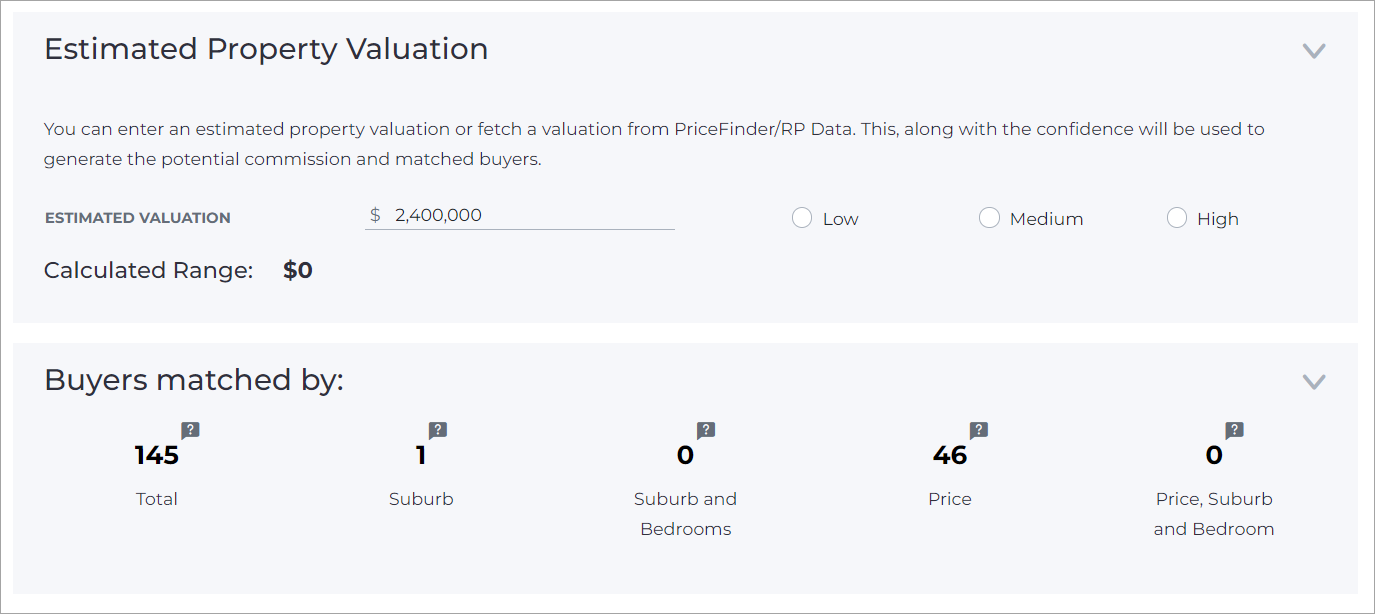Click the 145 Total buyers number
The width and height of the screenshot is (1375, 614).
point(157,456)
